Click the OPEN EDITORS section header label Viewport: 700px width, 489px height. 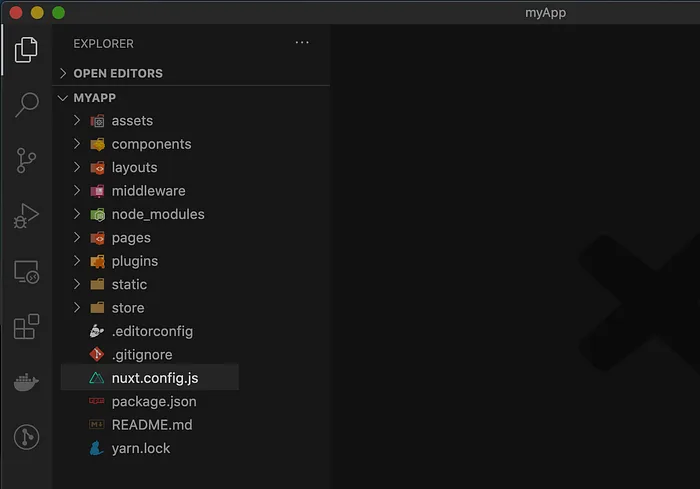pos(118,74)
